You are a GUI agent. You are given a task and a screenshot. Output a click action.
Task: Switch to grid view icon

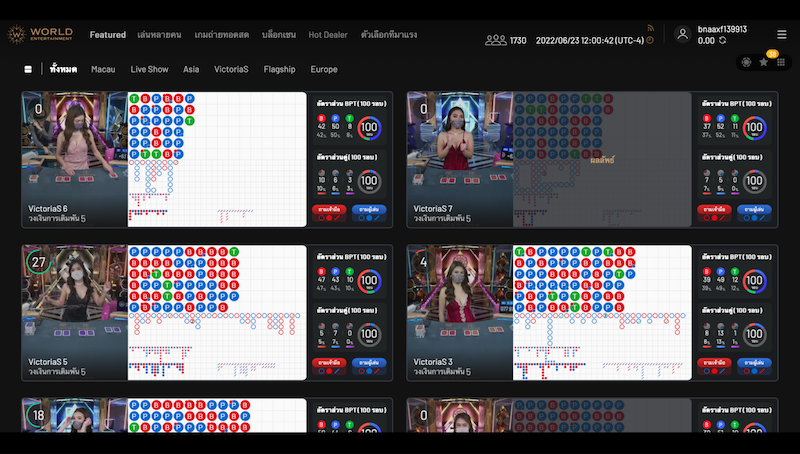pyautogui.click(x=781, y=62)
